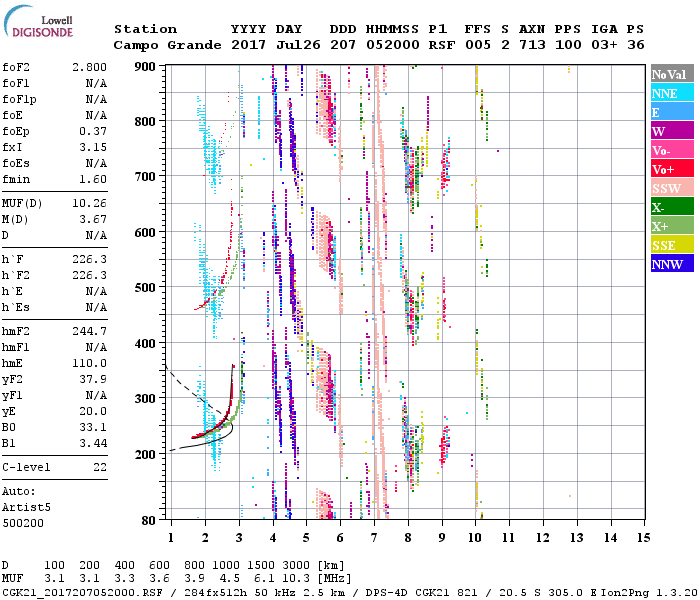Select the SSW pink legend entry
The width and height of the screenshot is (700, 600).
pos(672,188)
